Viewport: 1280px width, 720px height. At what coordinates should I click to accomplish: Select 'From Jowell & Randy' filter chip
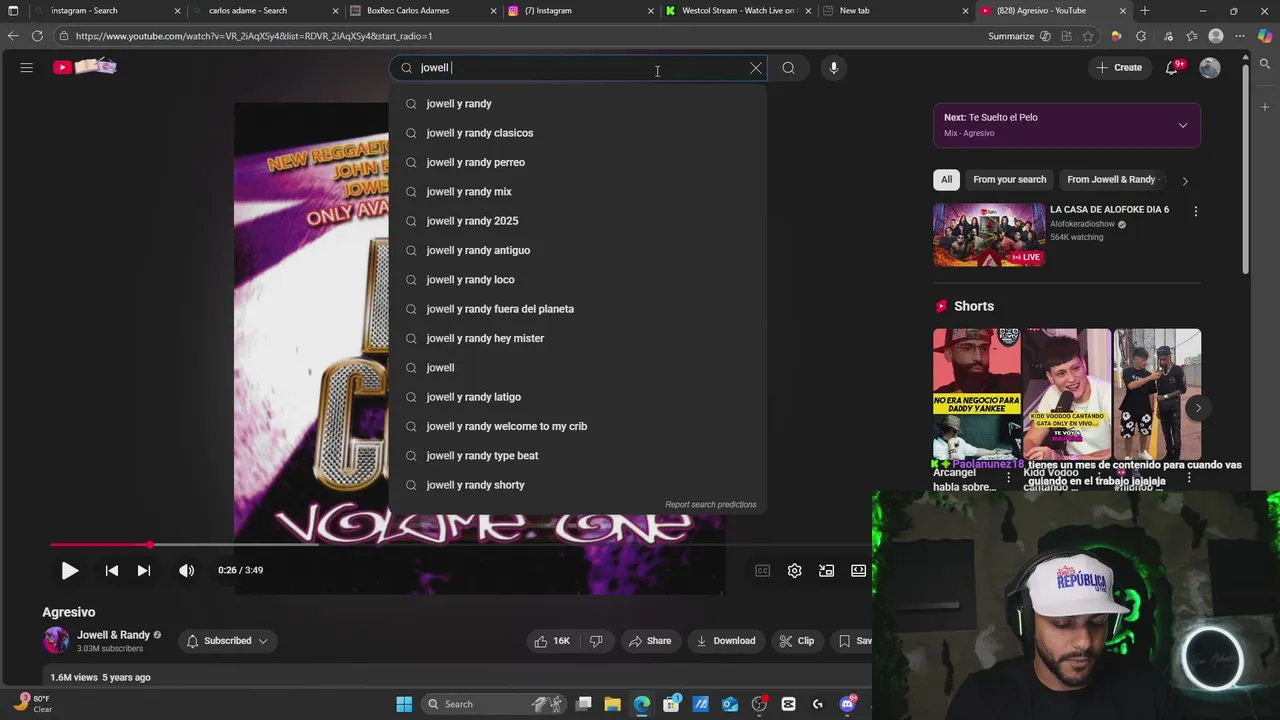coord(1111,180)
